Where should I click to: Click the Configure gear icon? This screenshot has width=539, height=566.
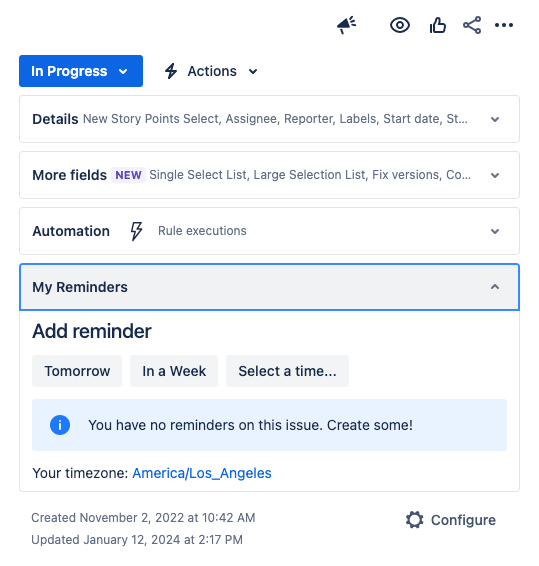(x=414, y=520)
